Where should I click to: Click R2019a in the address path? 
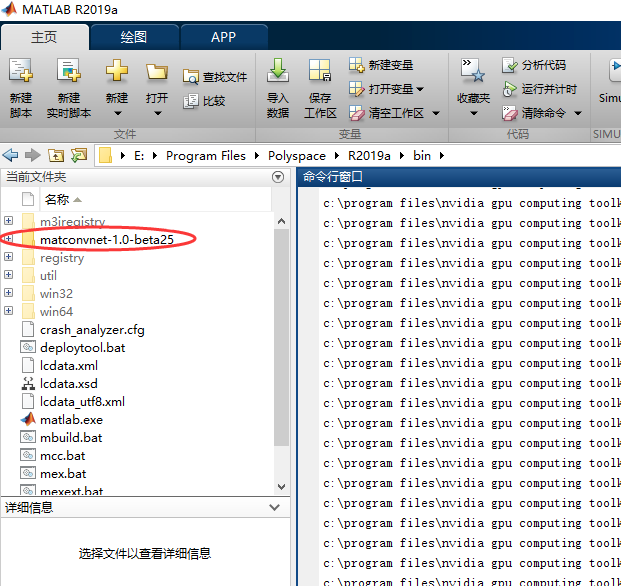pos(369,156)
